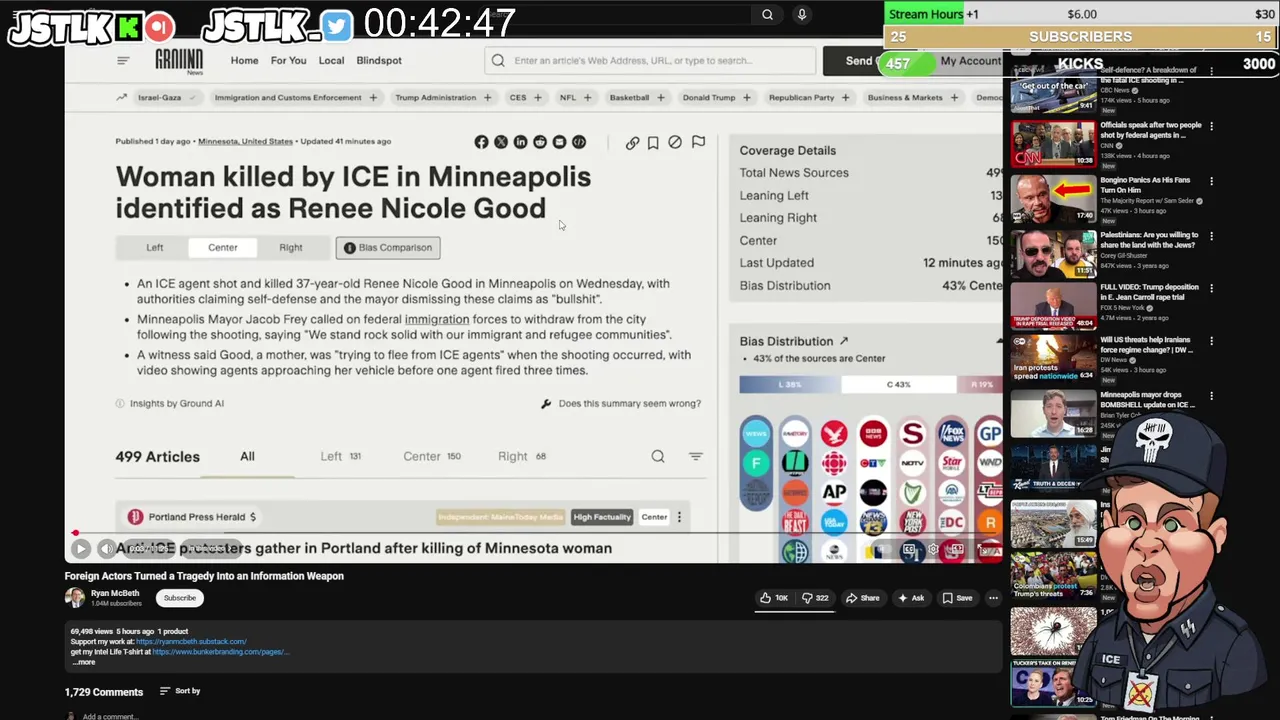Select the Left 131 articles tab

click(x=340, y=456)
